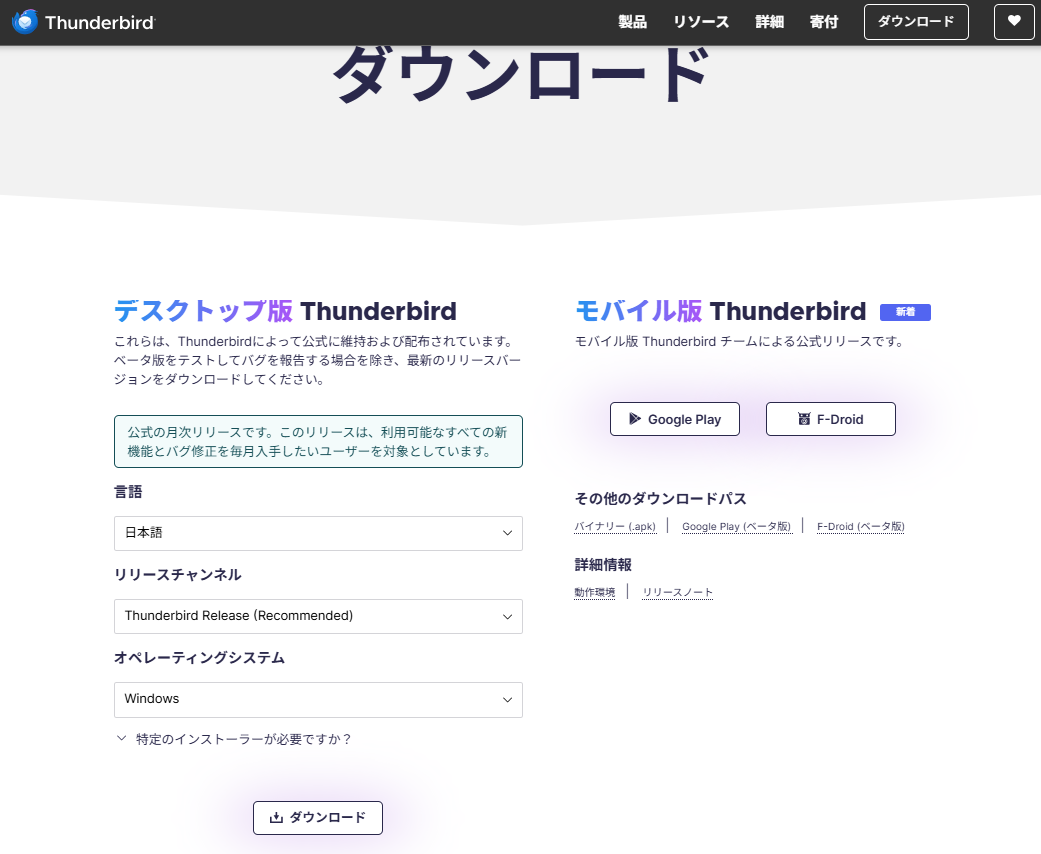
Task: Click the large ダウンロード page title
Action: (522, 73)
